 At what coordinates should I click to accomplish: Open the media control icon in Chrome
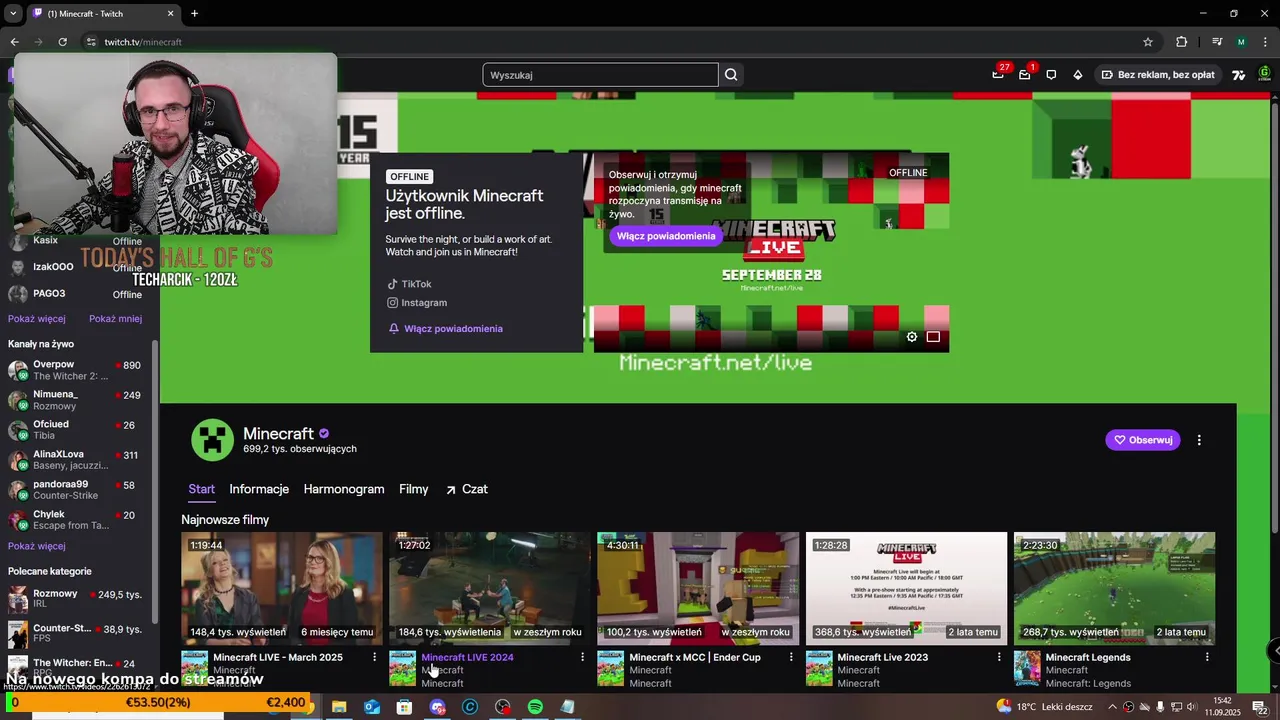point(1217,42)
